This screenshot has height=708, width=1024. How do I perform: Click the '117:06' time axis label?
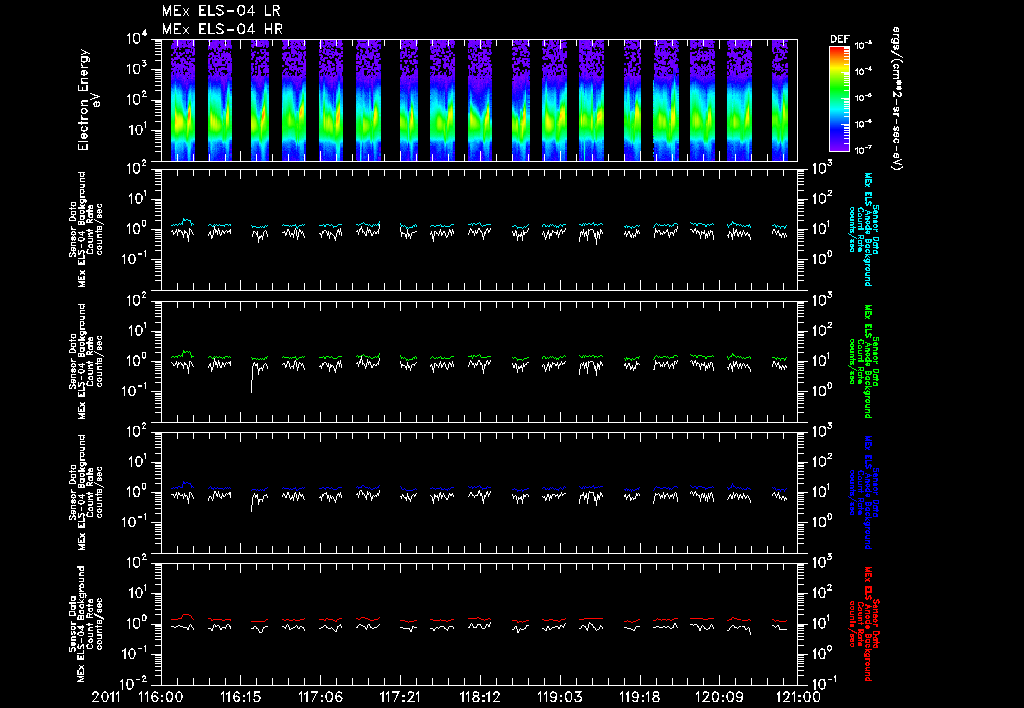click(320, 698)
